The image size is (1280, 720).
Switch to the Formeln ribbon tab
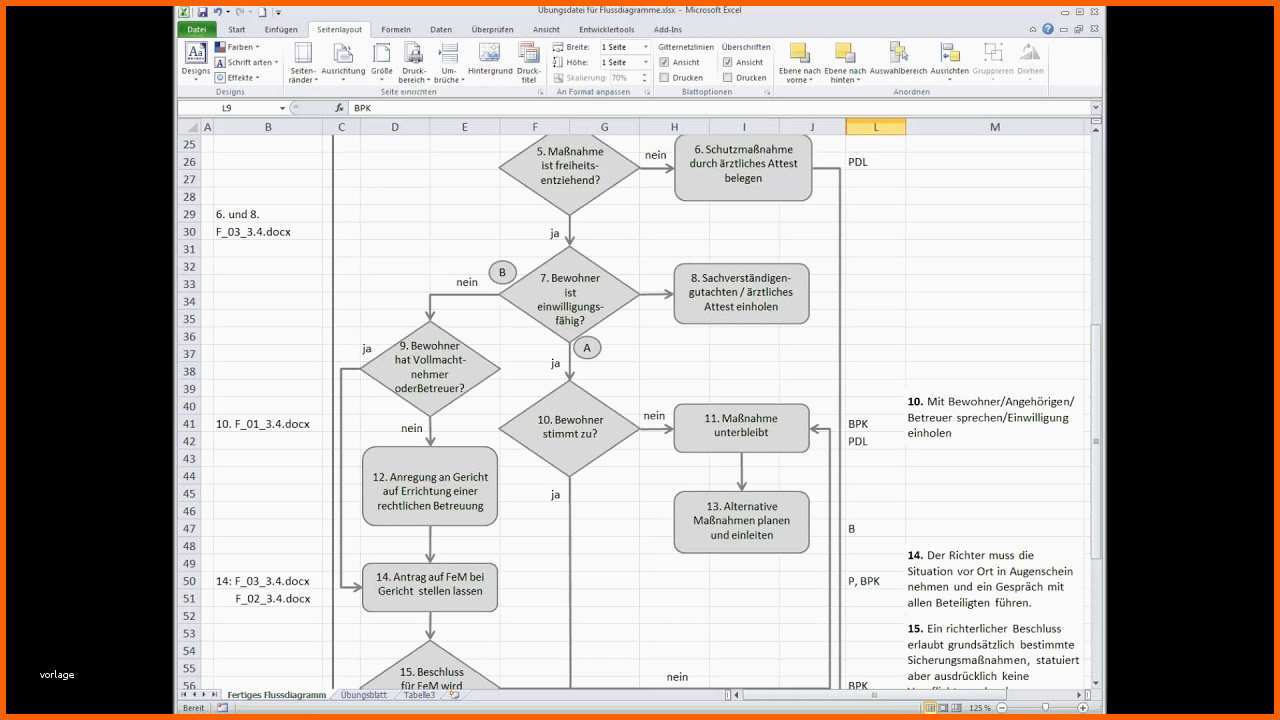click(x=396, y=29)
